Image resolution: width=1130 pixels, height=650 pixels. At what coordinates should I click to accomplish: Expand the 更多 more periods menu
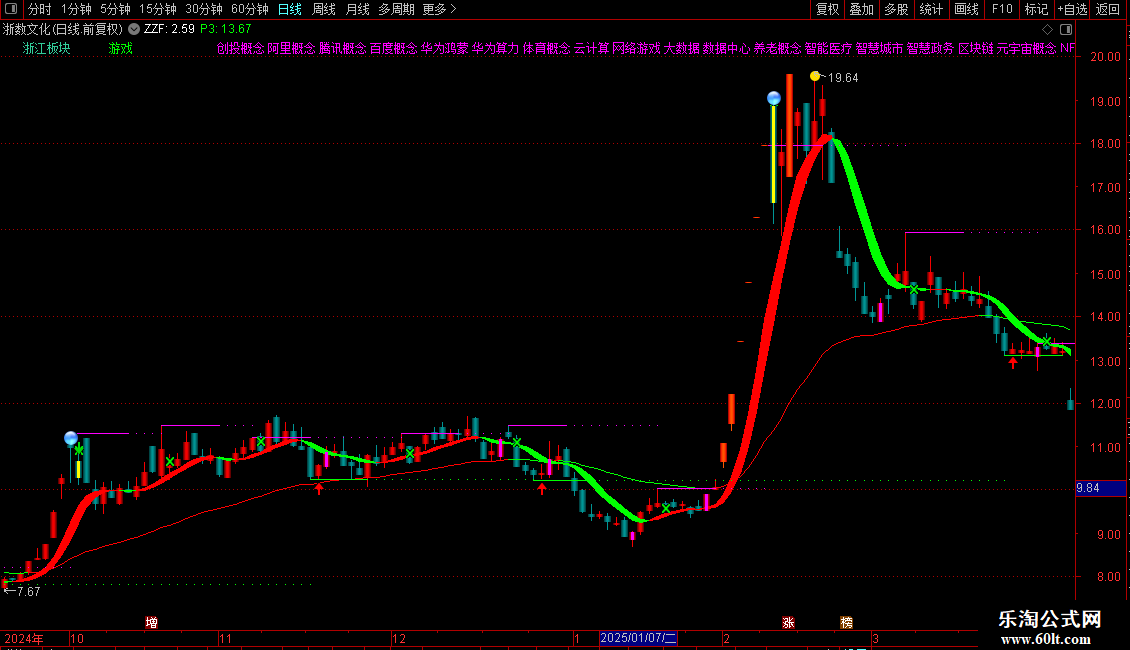pos(439,9)
